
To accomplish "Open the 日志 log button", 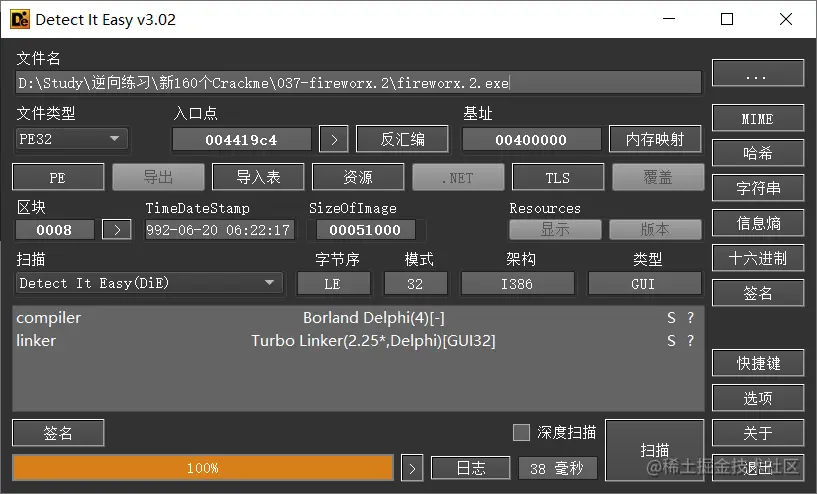I will [x=471, y=468].
